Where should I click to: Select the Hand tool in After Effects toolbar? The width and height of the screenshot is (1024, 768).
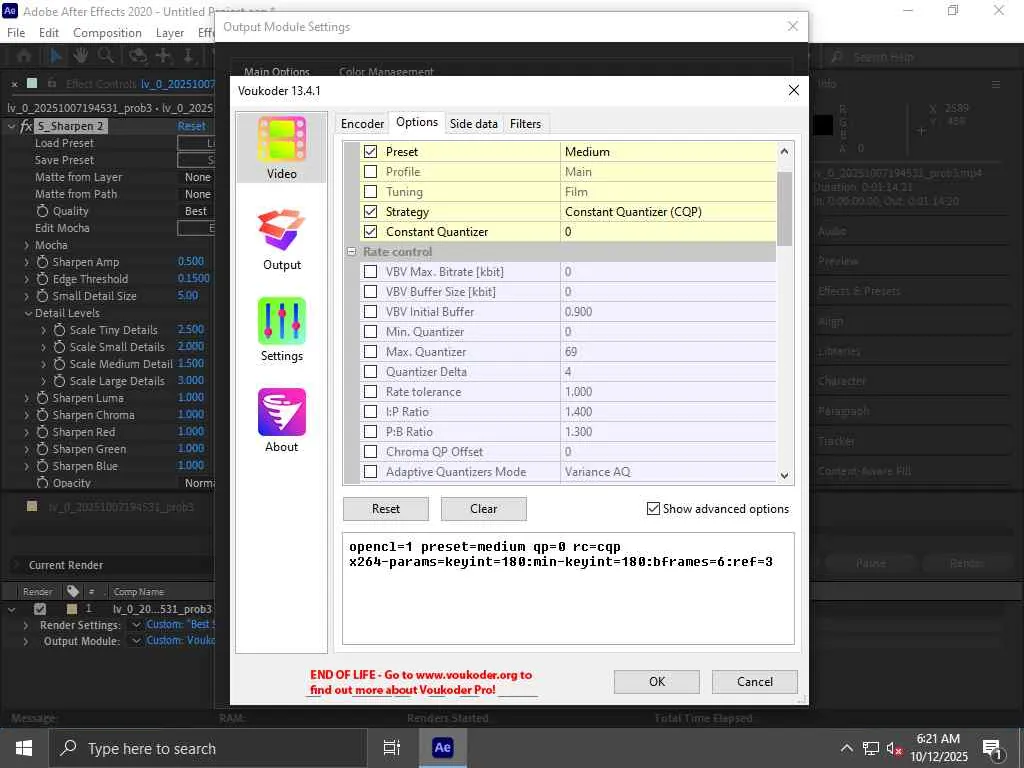[x=80, y=56]
